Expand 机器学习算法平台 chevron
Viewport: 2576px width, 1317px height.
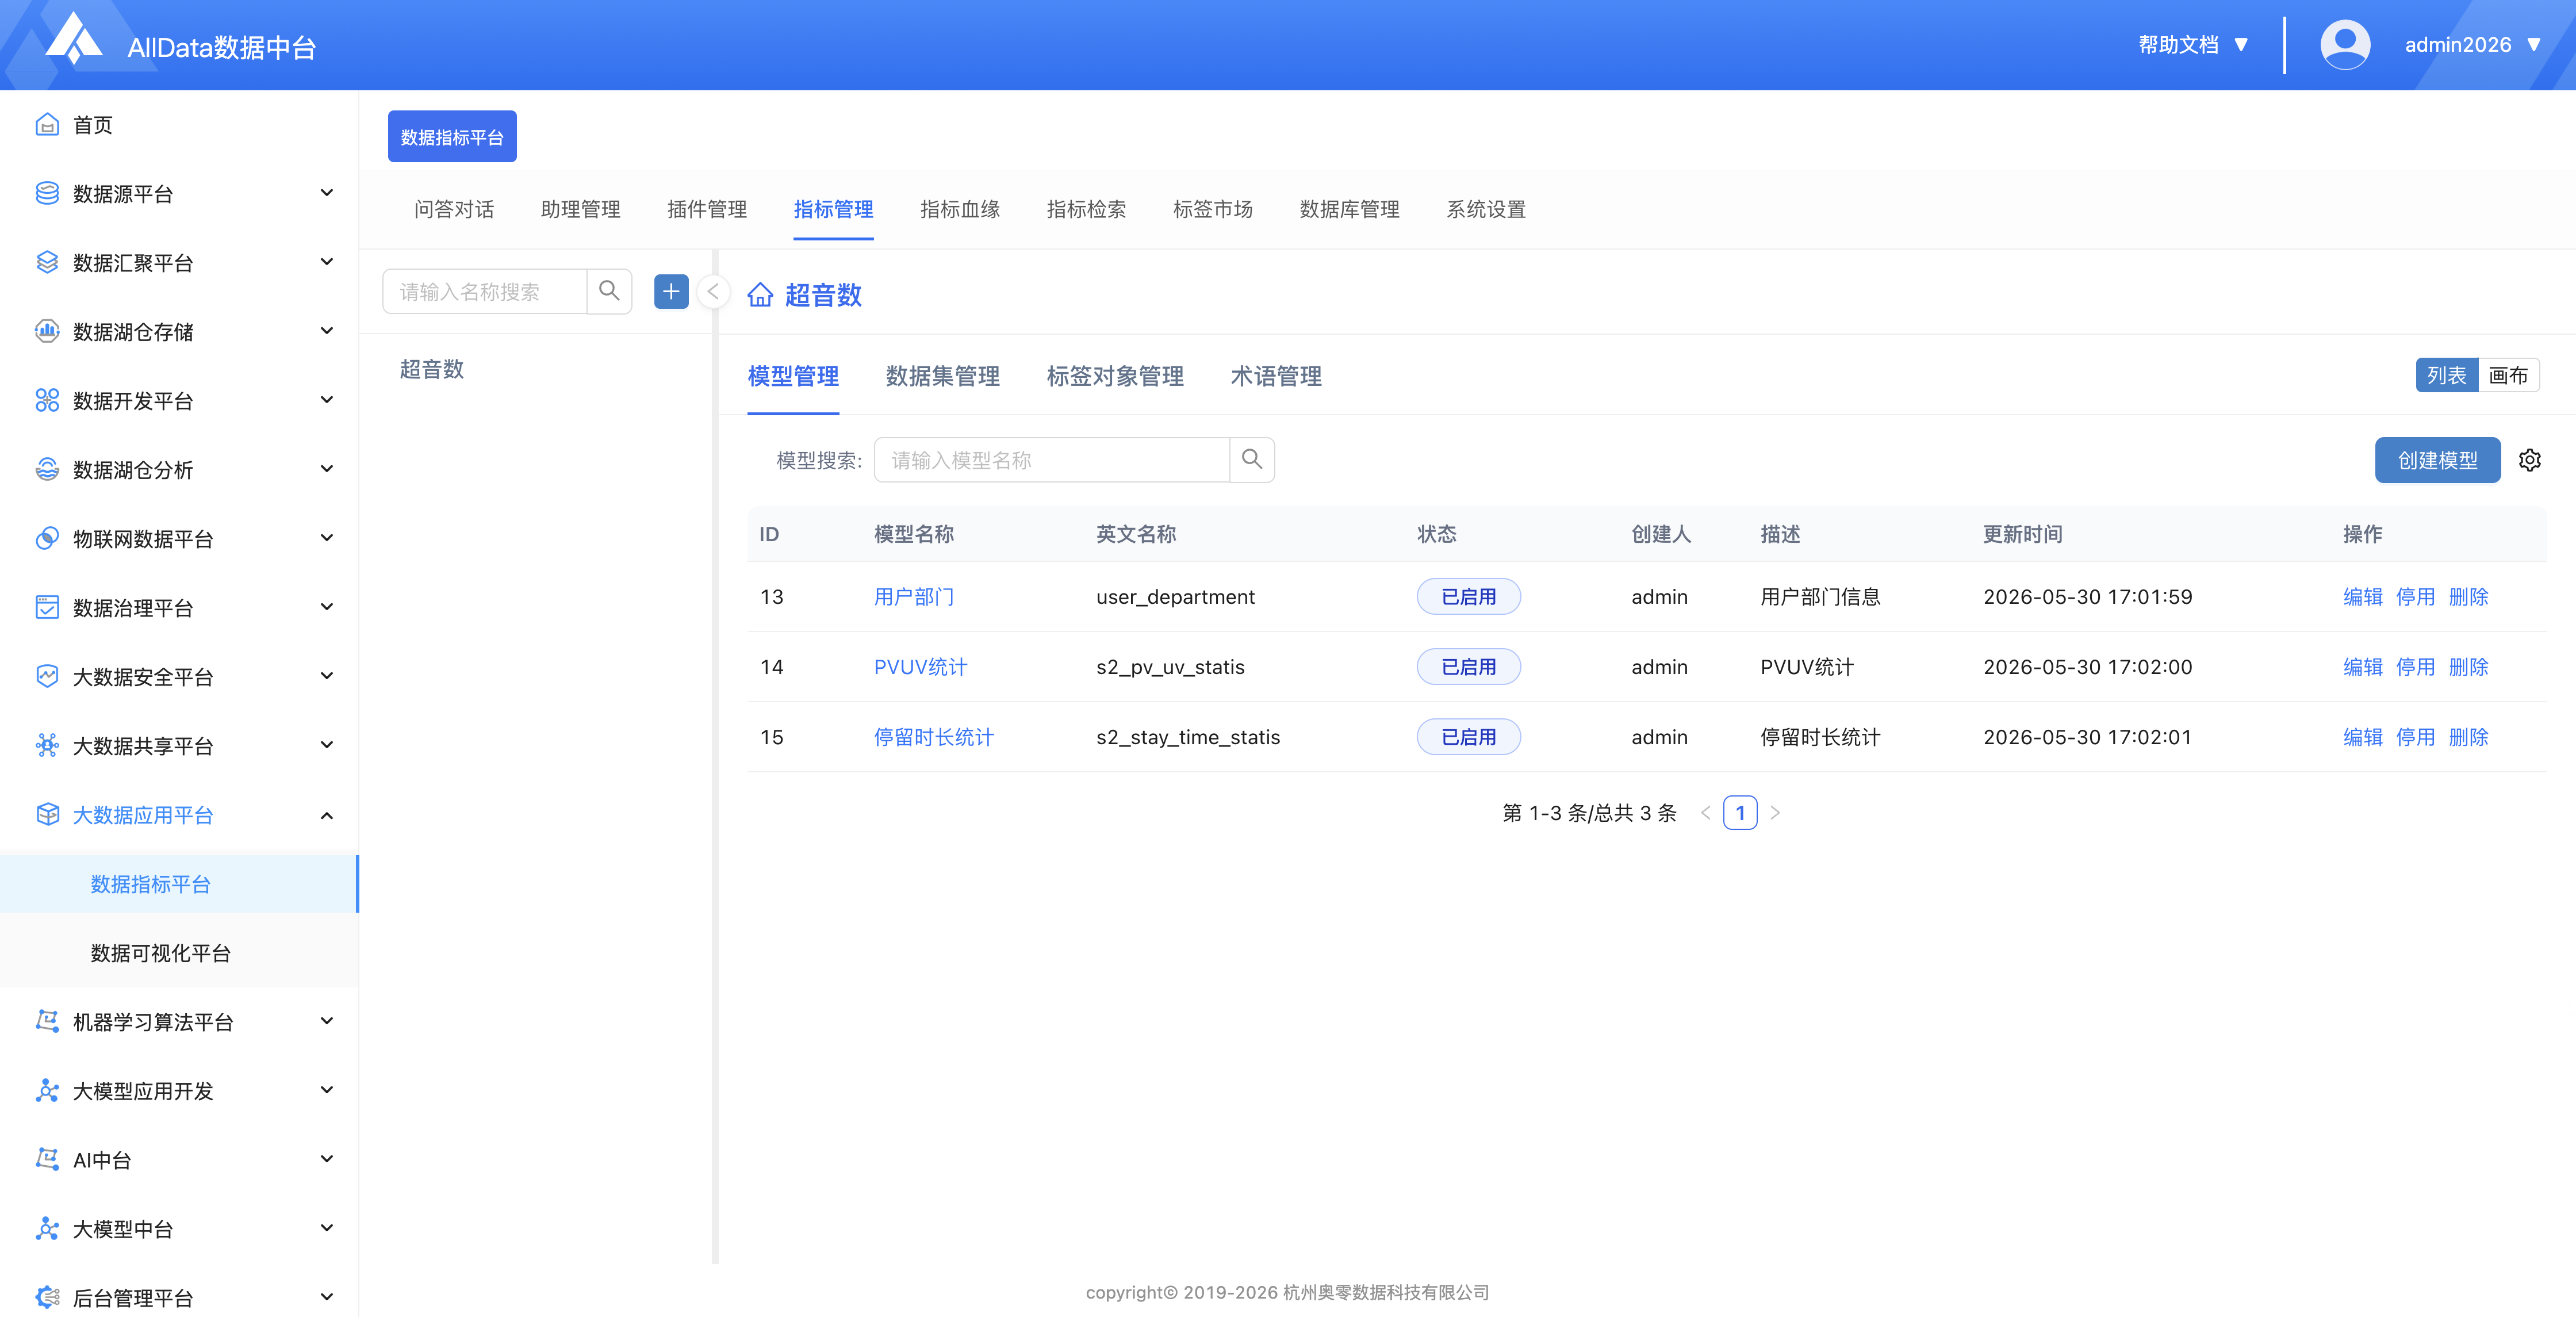(x=327, y=1020)
